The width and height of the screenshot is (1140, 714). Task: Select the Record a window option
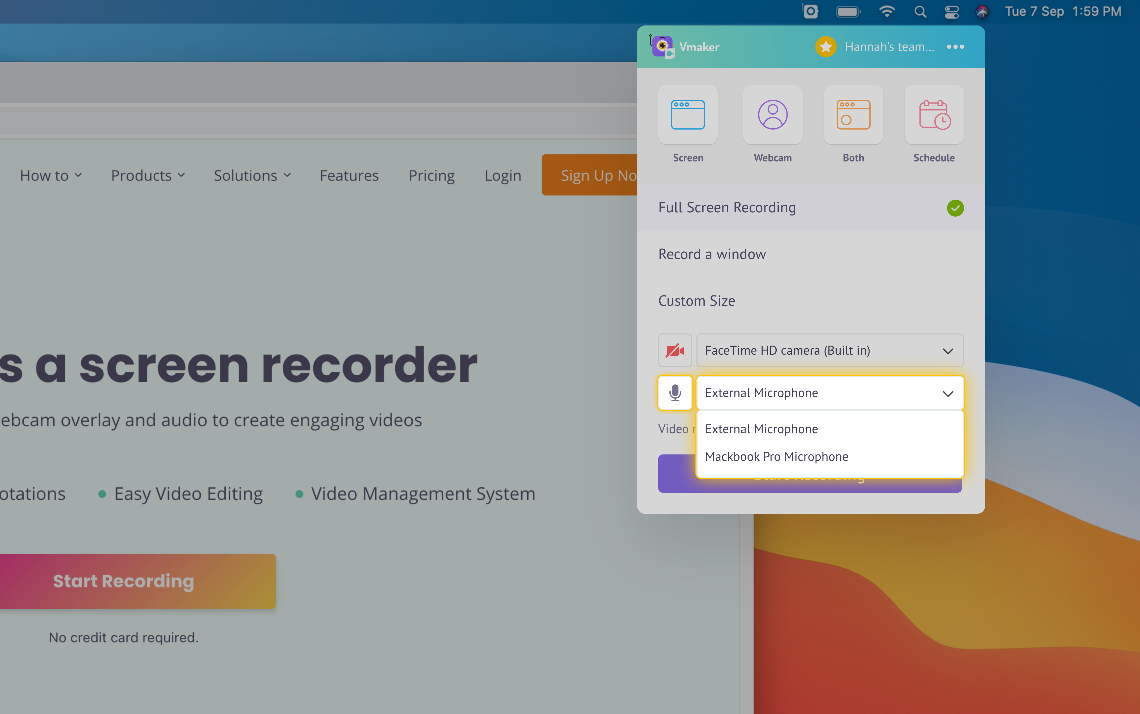point(712,254)
